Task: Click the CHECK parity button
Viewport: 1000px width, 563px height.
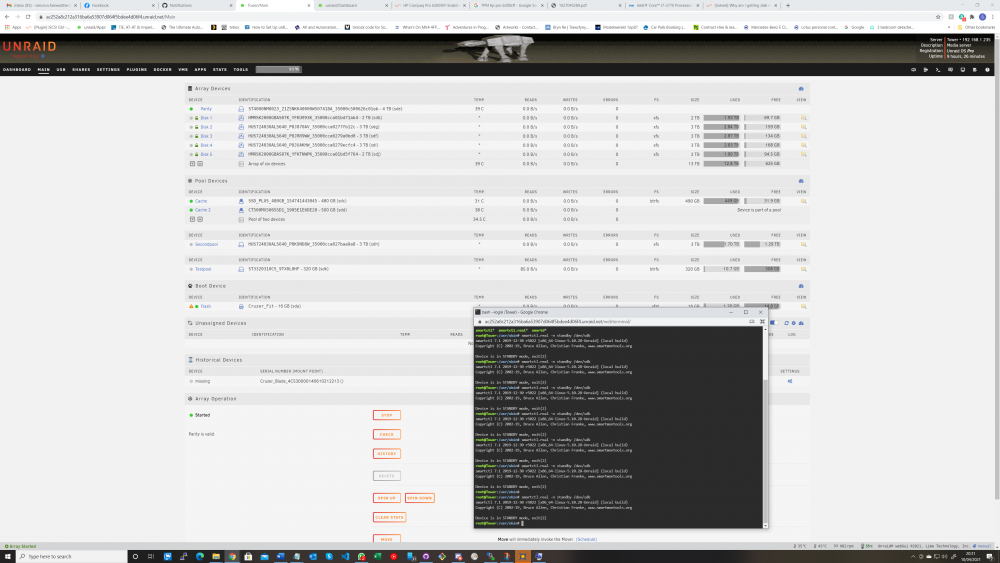Action: point(386,434)
